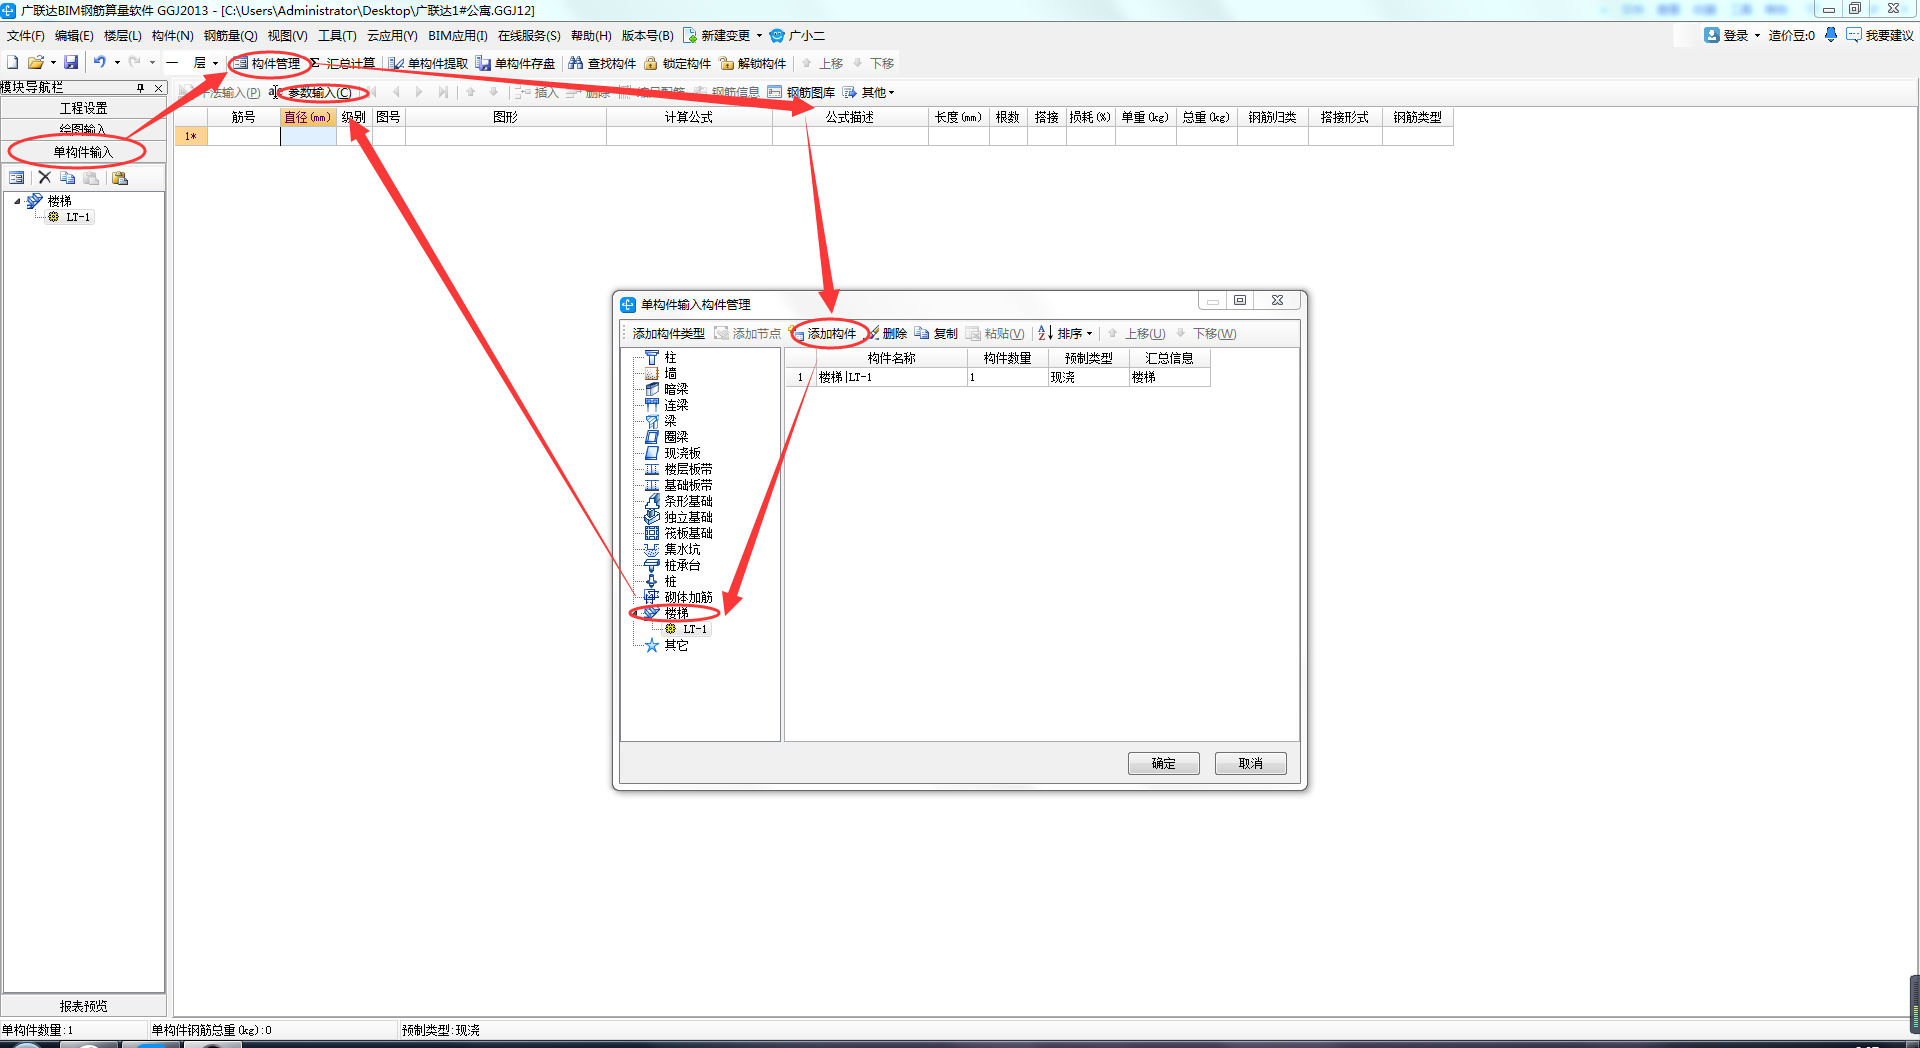The height and width of the screenshot is (1048, 1920).
Task: Collapse the 楼梯 node in the left tree
Action: pos(17,201)
